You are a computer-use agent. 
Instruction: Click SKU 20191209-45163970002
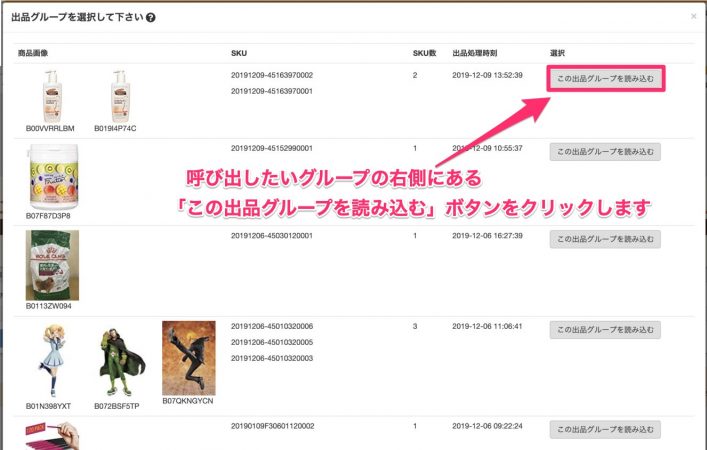click(272, 75)
